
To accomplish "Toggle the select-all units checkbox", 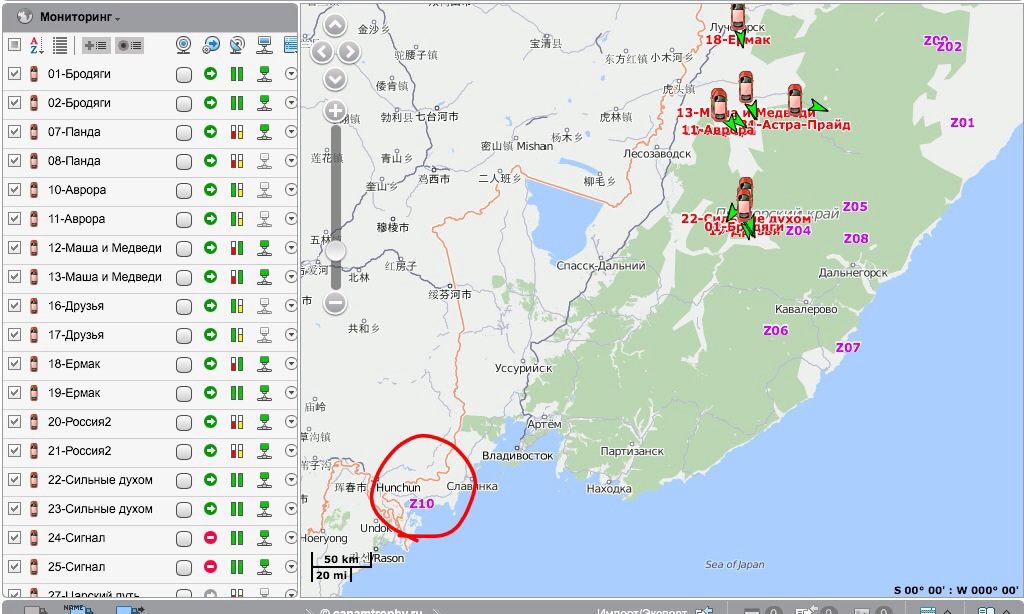I will [14, 45].
